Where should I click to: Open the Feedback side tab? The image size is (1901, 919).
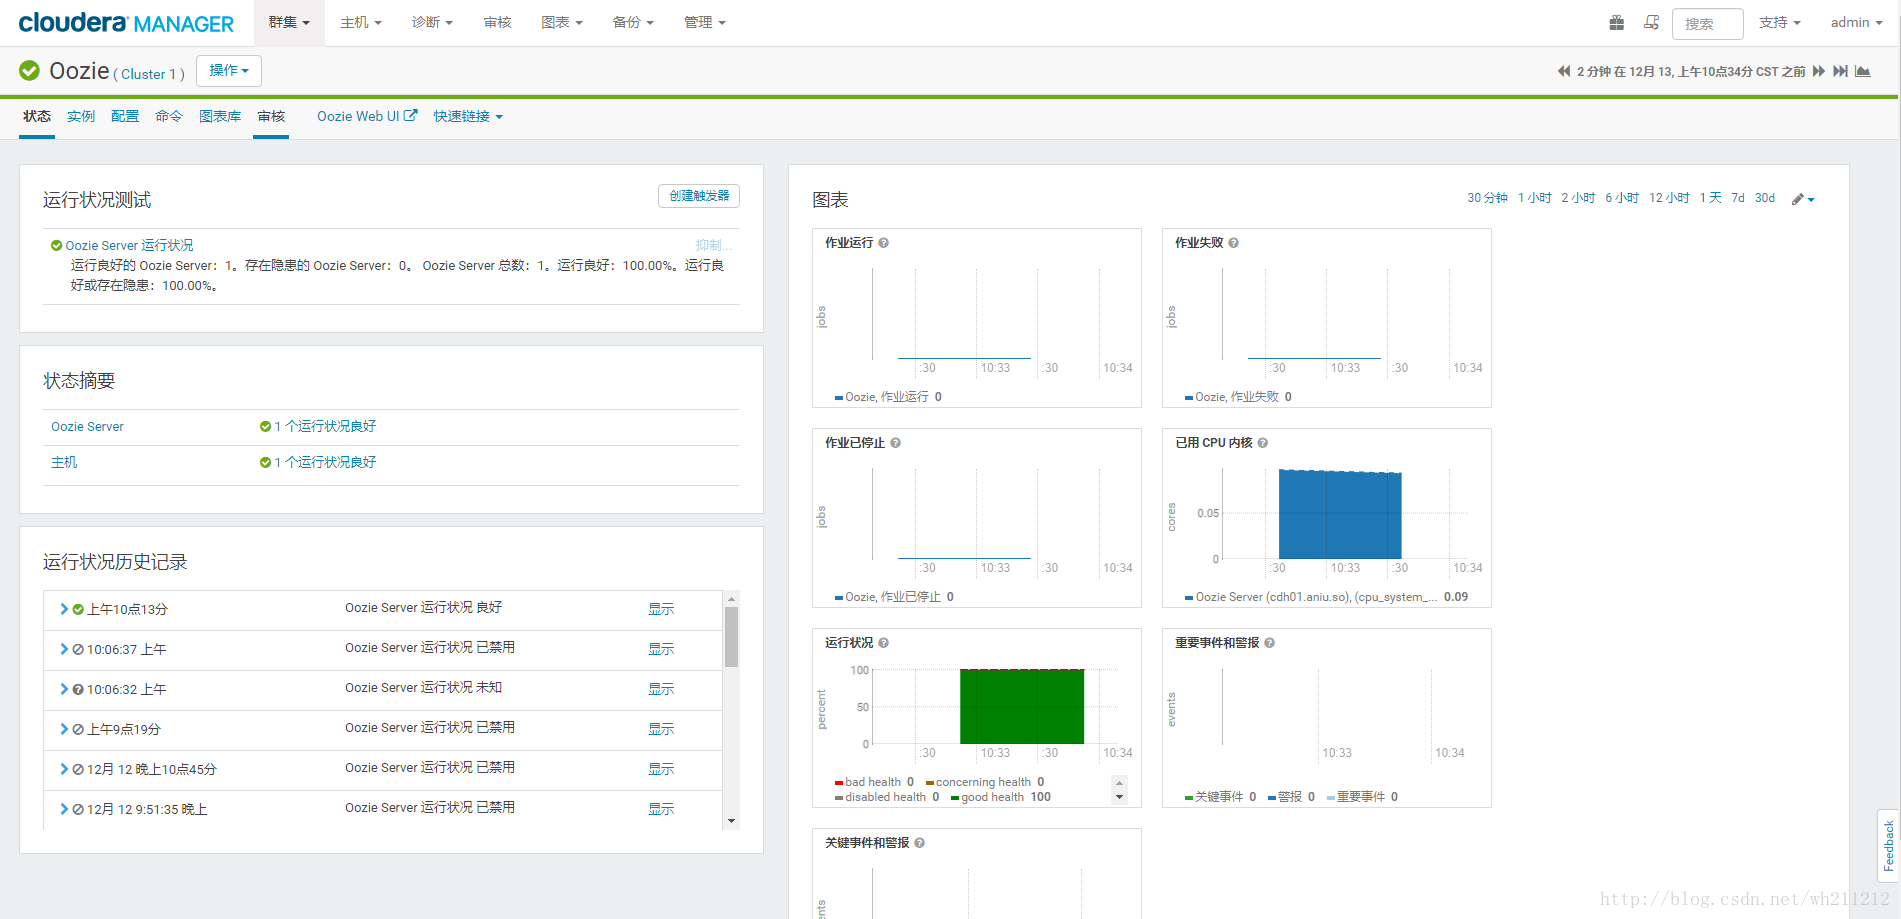pyautogui.click(x=1888, y=846)
